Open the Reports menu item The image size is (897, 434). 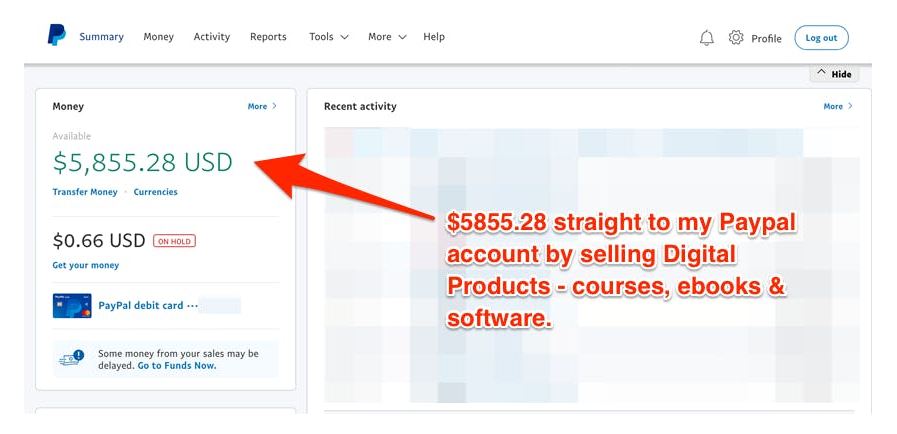[268, 37]
